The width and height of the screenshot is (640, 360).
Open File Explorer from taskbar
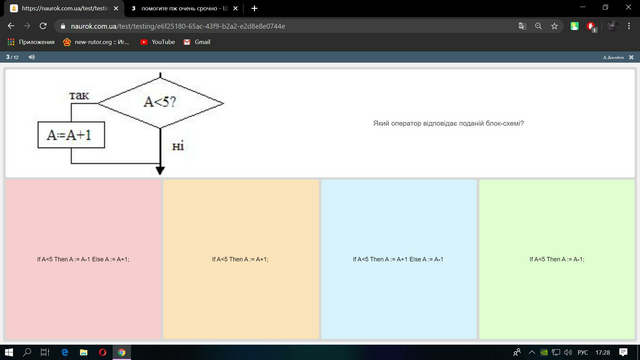point(84,352)
